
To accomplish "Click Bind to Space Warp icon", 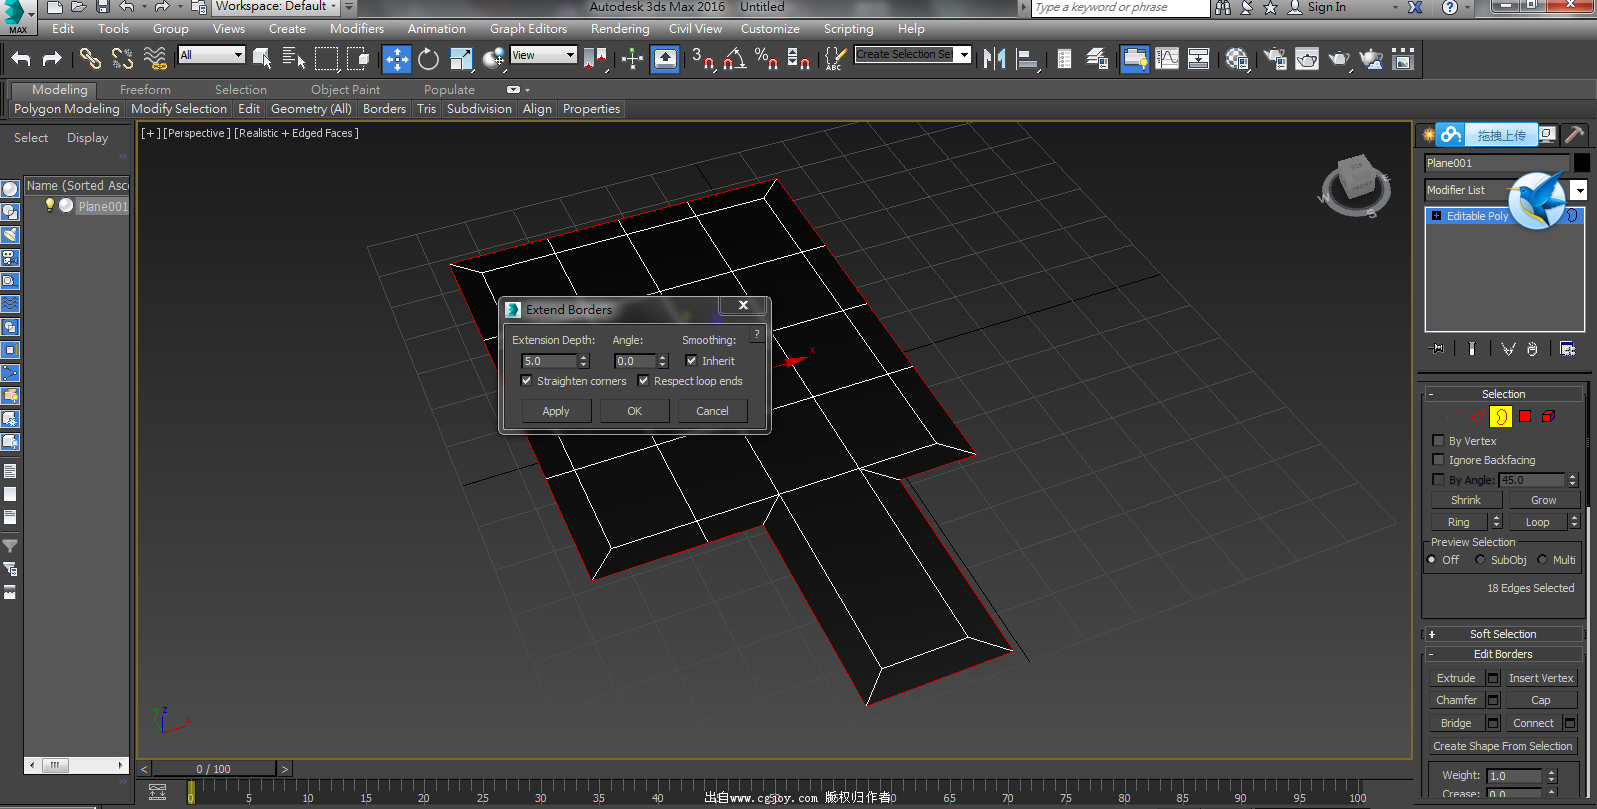I will coord(155,59).
